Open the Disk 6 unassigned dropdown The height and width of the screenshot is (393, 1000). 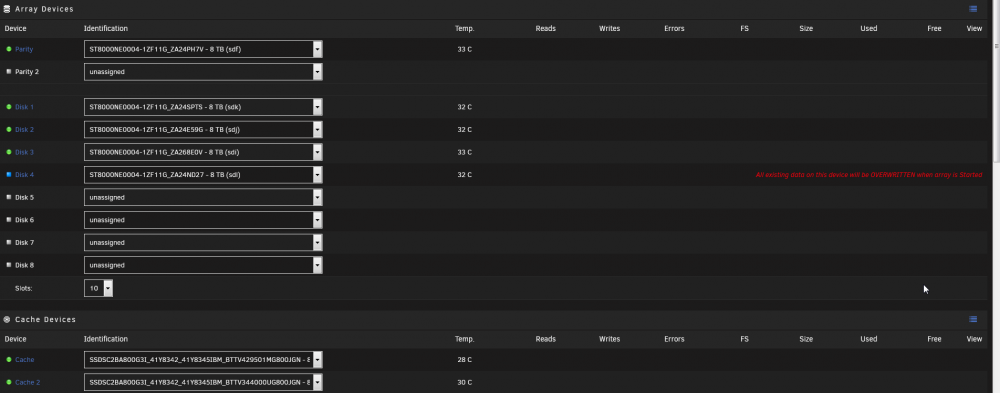[203, 220]
